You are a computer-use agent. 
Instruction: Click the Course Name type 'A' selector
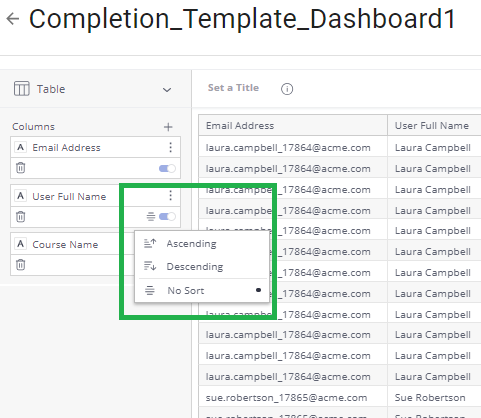pyautogui.click(x=20, y=244)
